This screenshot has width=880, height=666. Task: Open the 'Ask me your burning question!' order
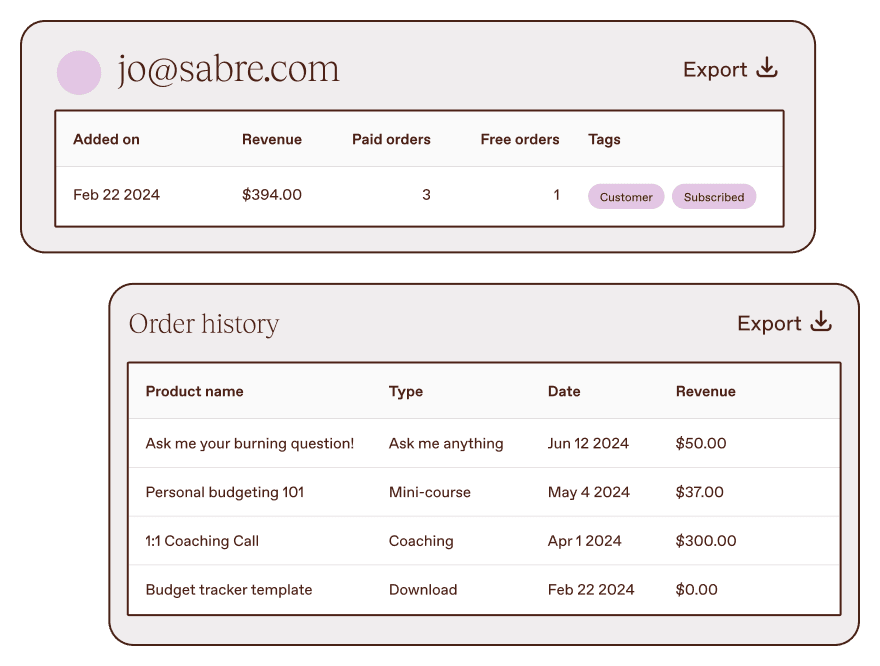tap(250, 443)
